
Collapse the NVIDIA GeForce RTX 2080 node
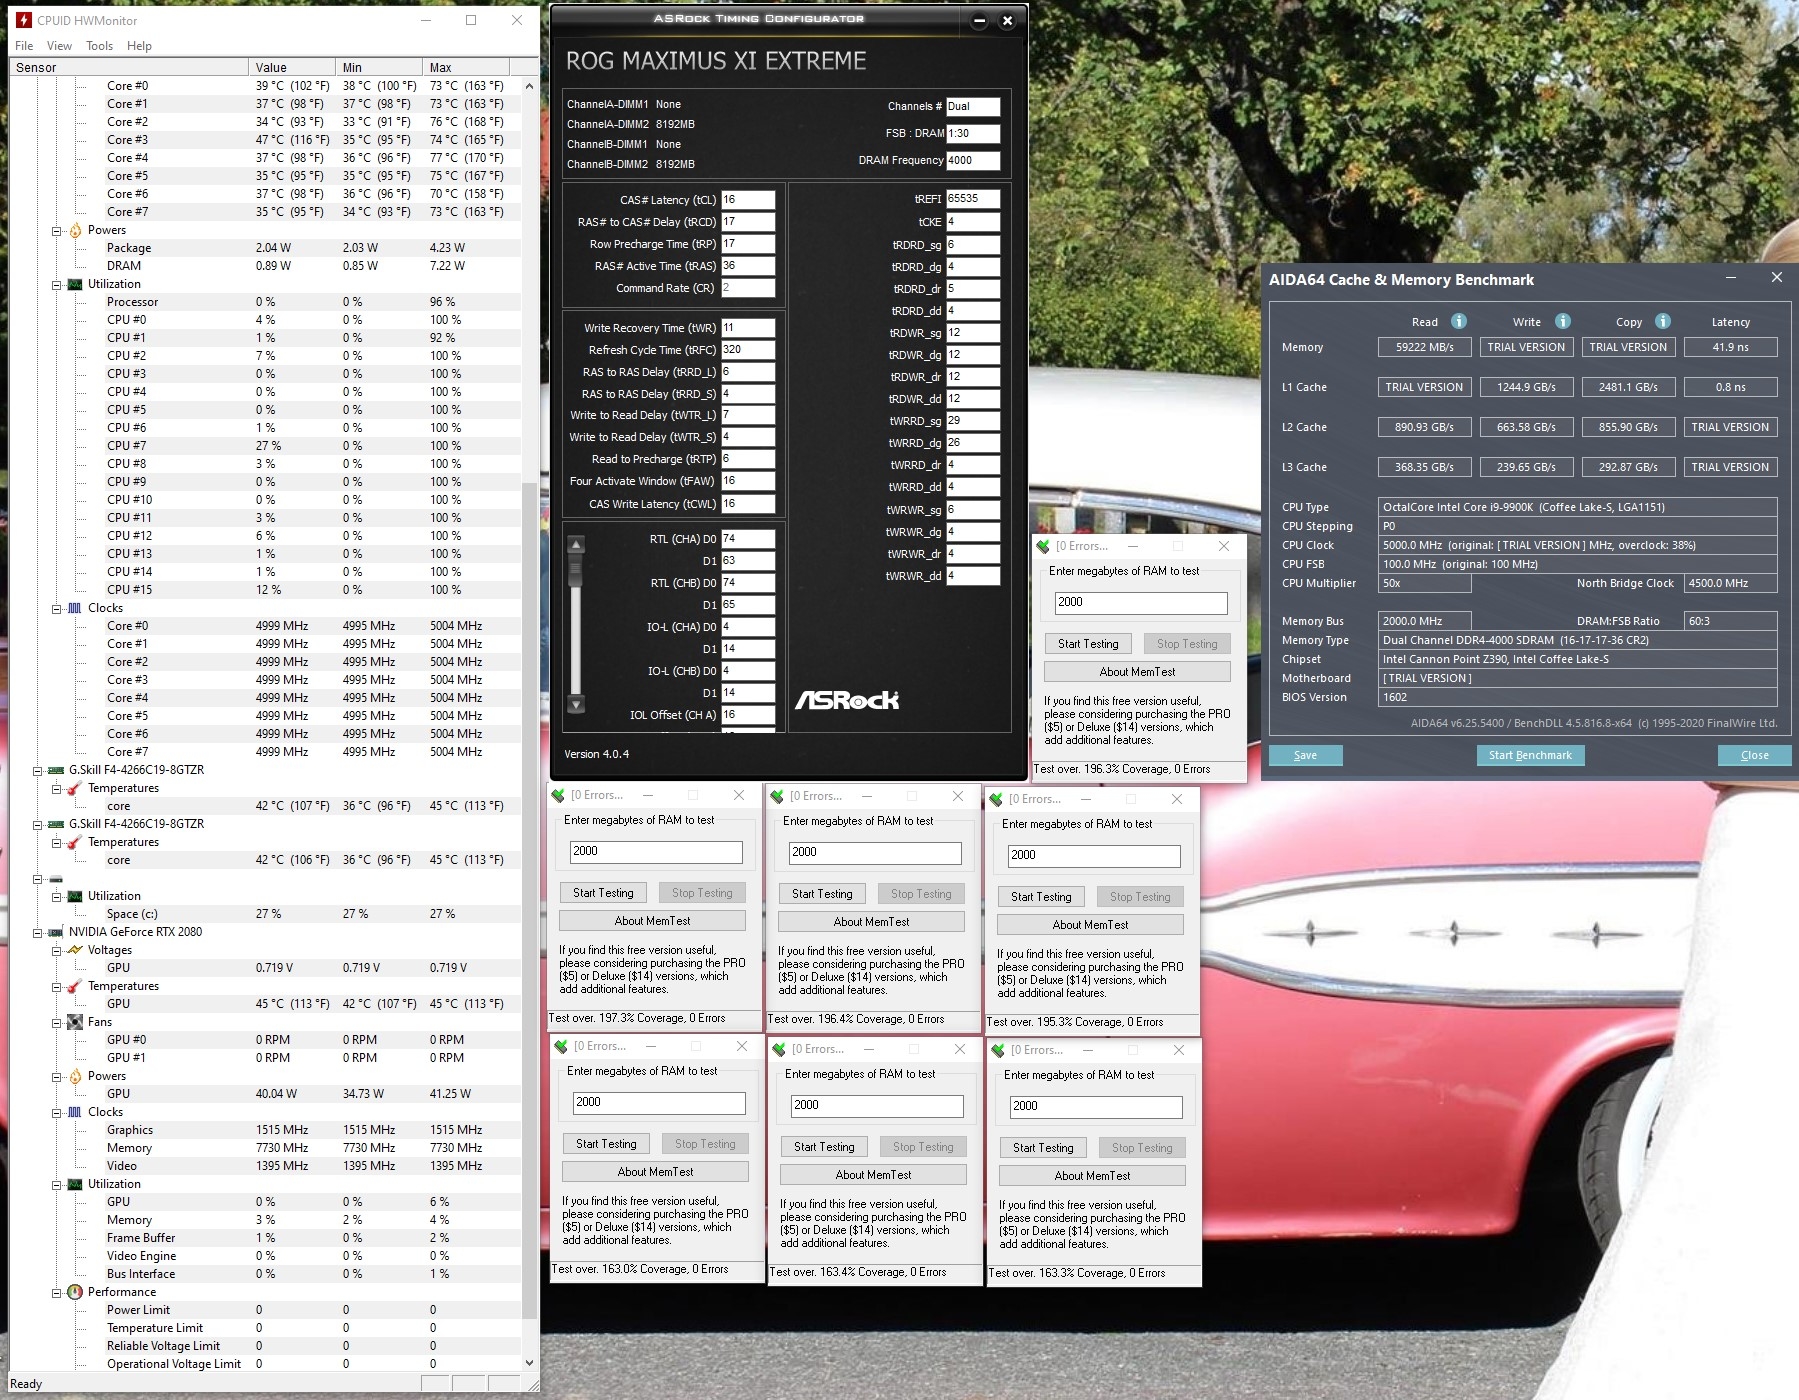point(38,933)
